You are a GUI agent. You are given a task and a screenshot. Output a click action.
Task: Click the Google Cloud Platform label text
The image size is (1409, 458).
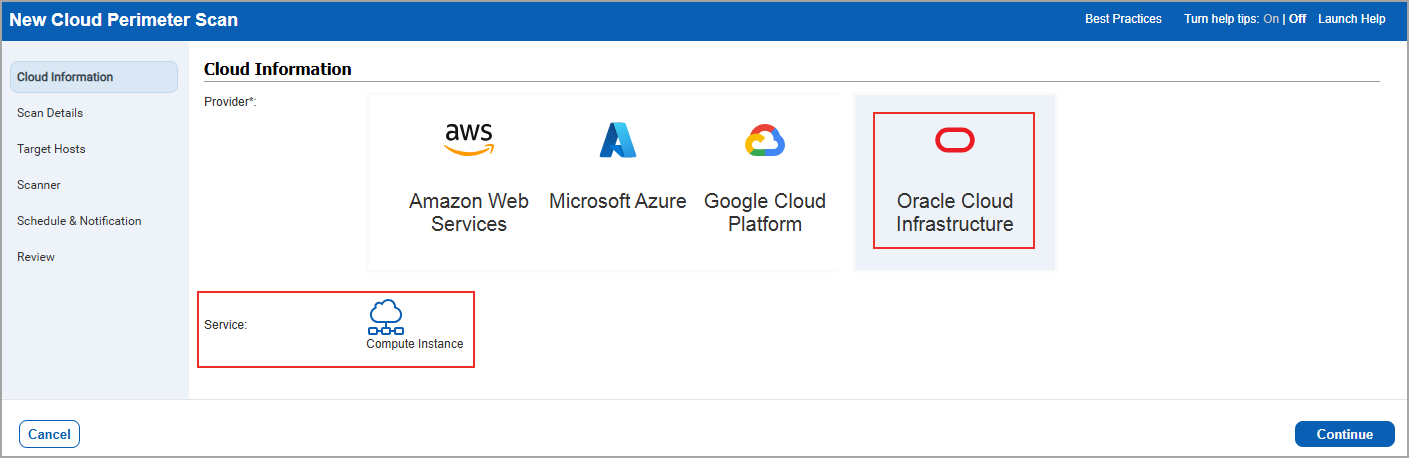tap(765, 212)
